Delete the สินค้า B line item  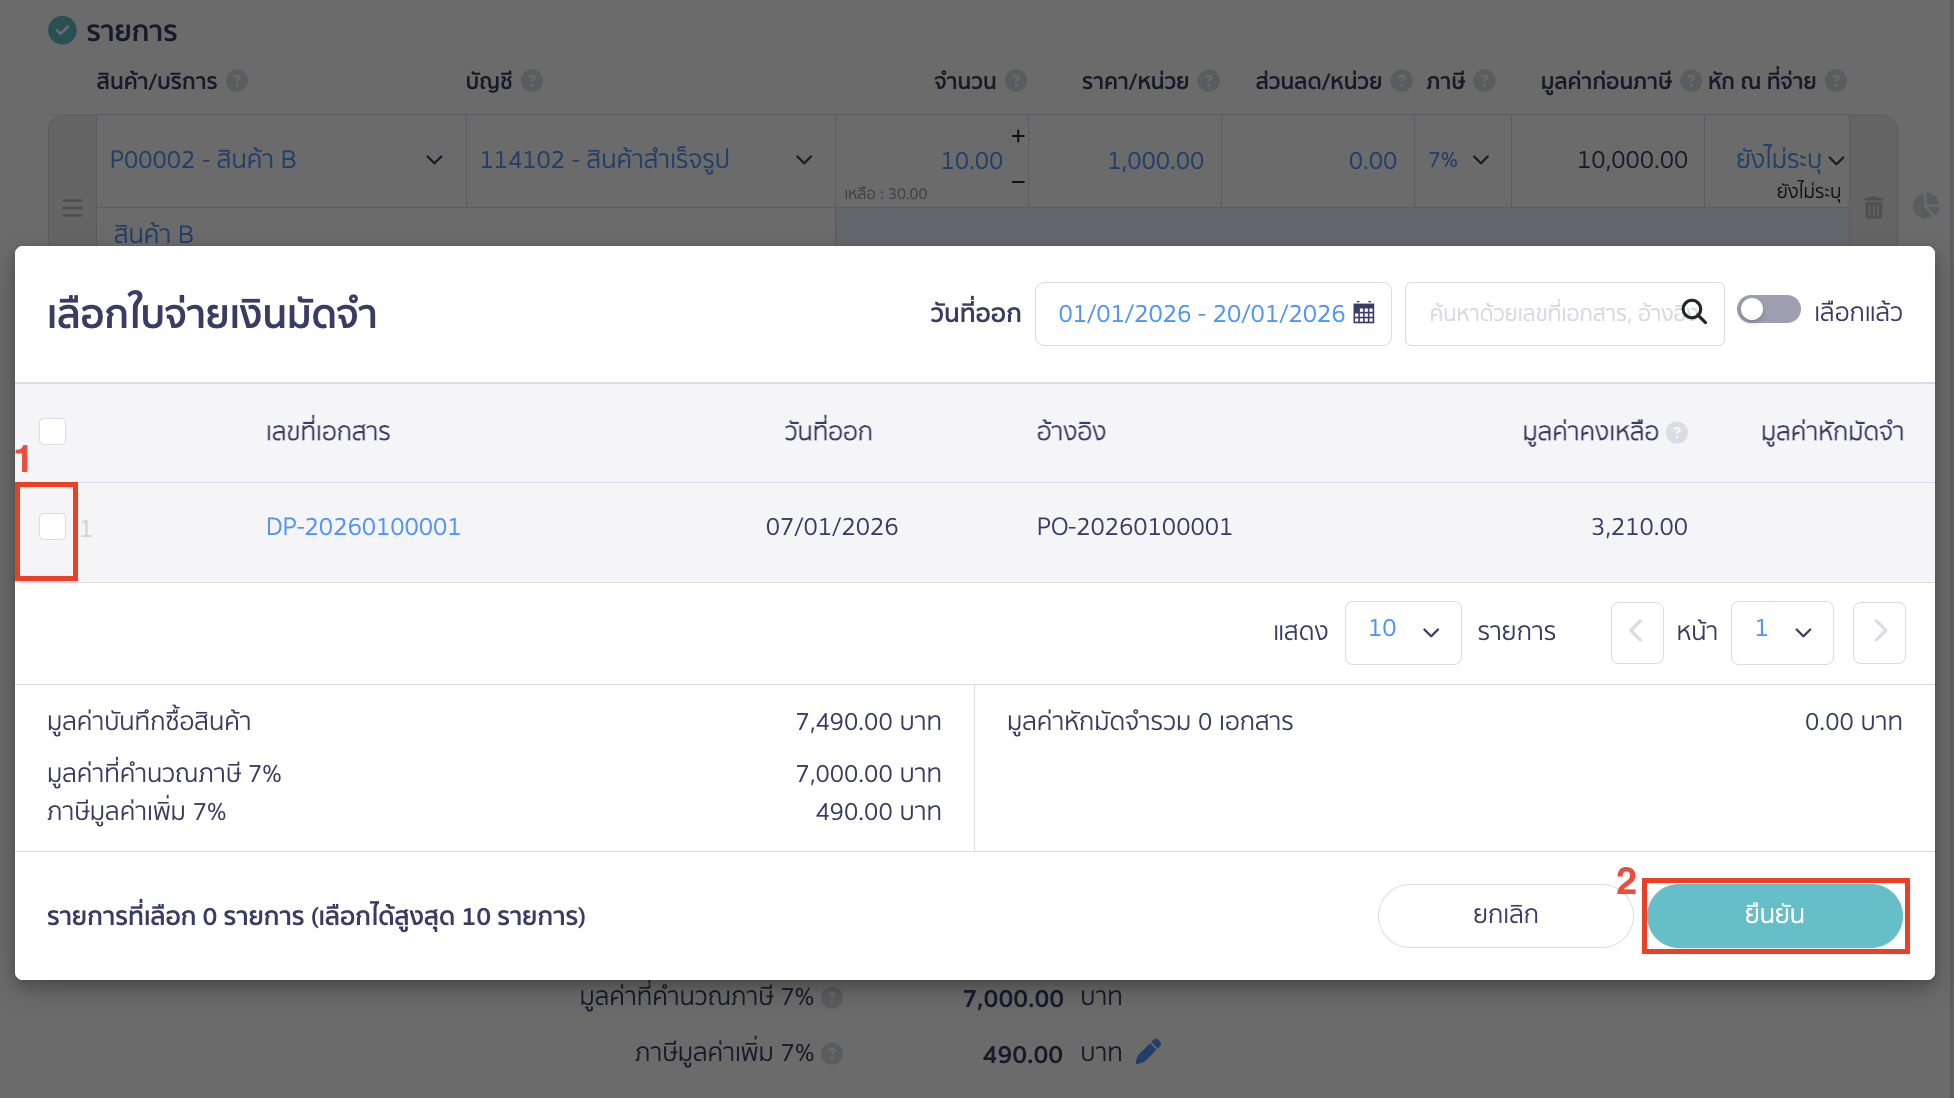pos(1875,208)
